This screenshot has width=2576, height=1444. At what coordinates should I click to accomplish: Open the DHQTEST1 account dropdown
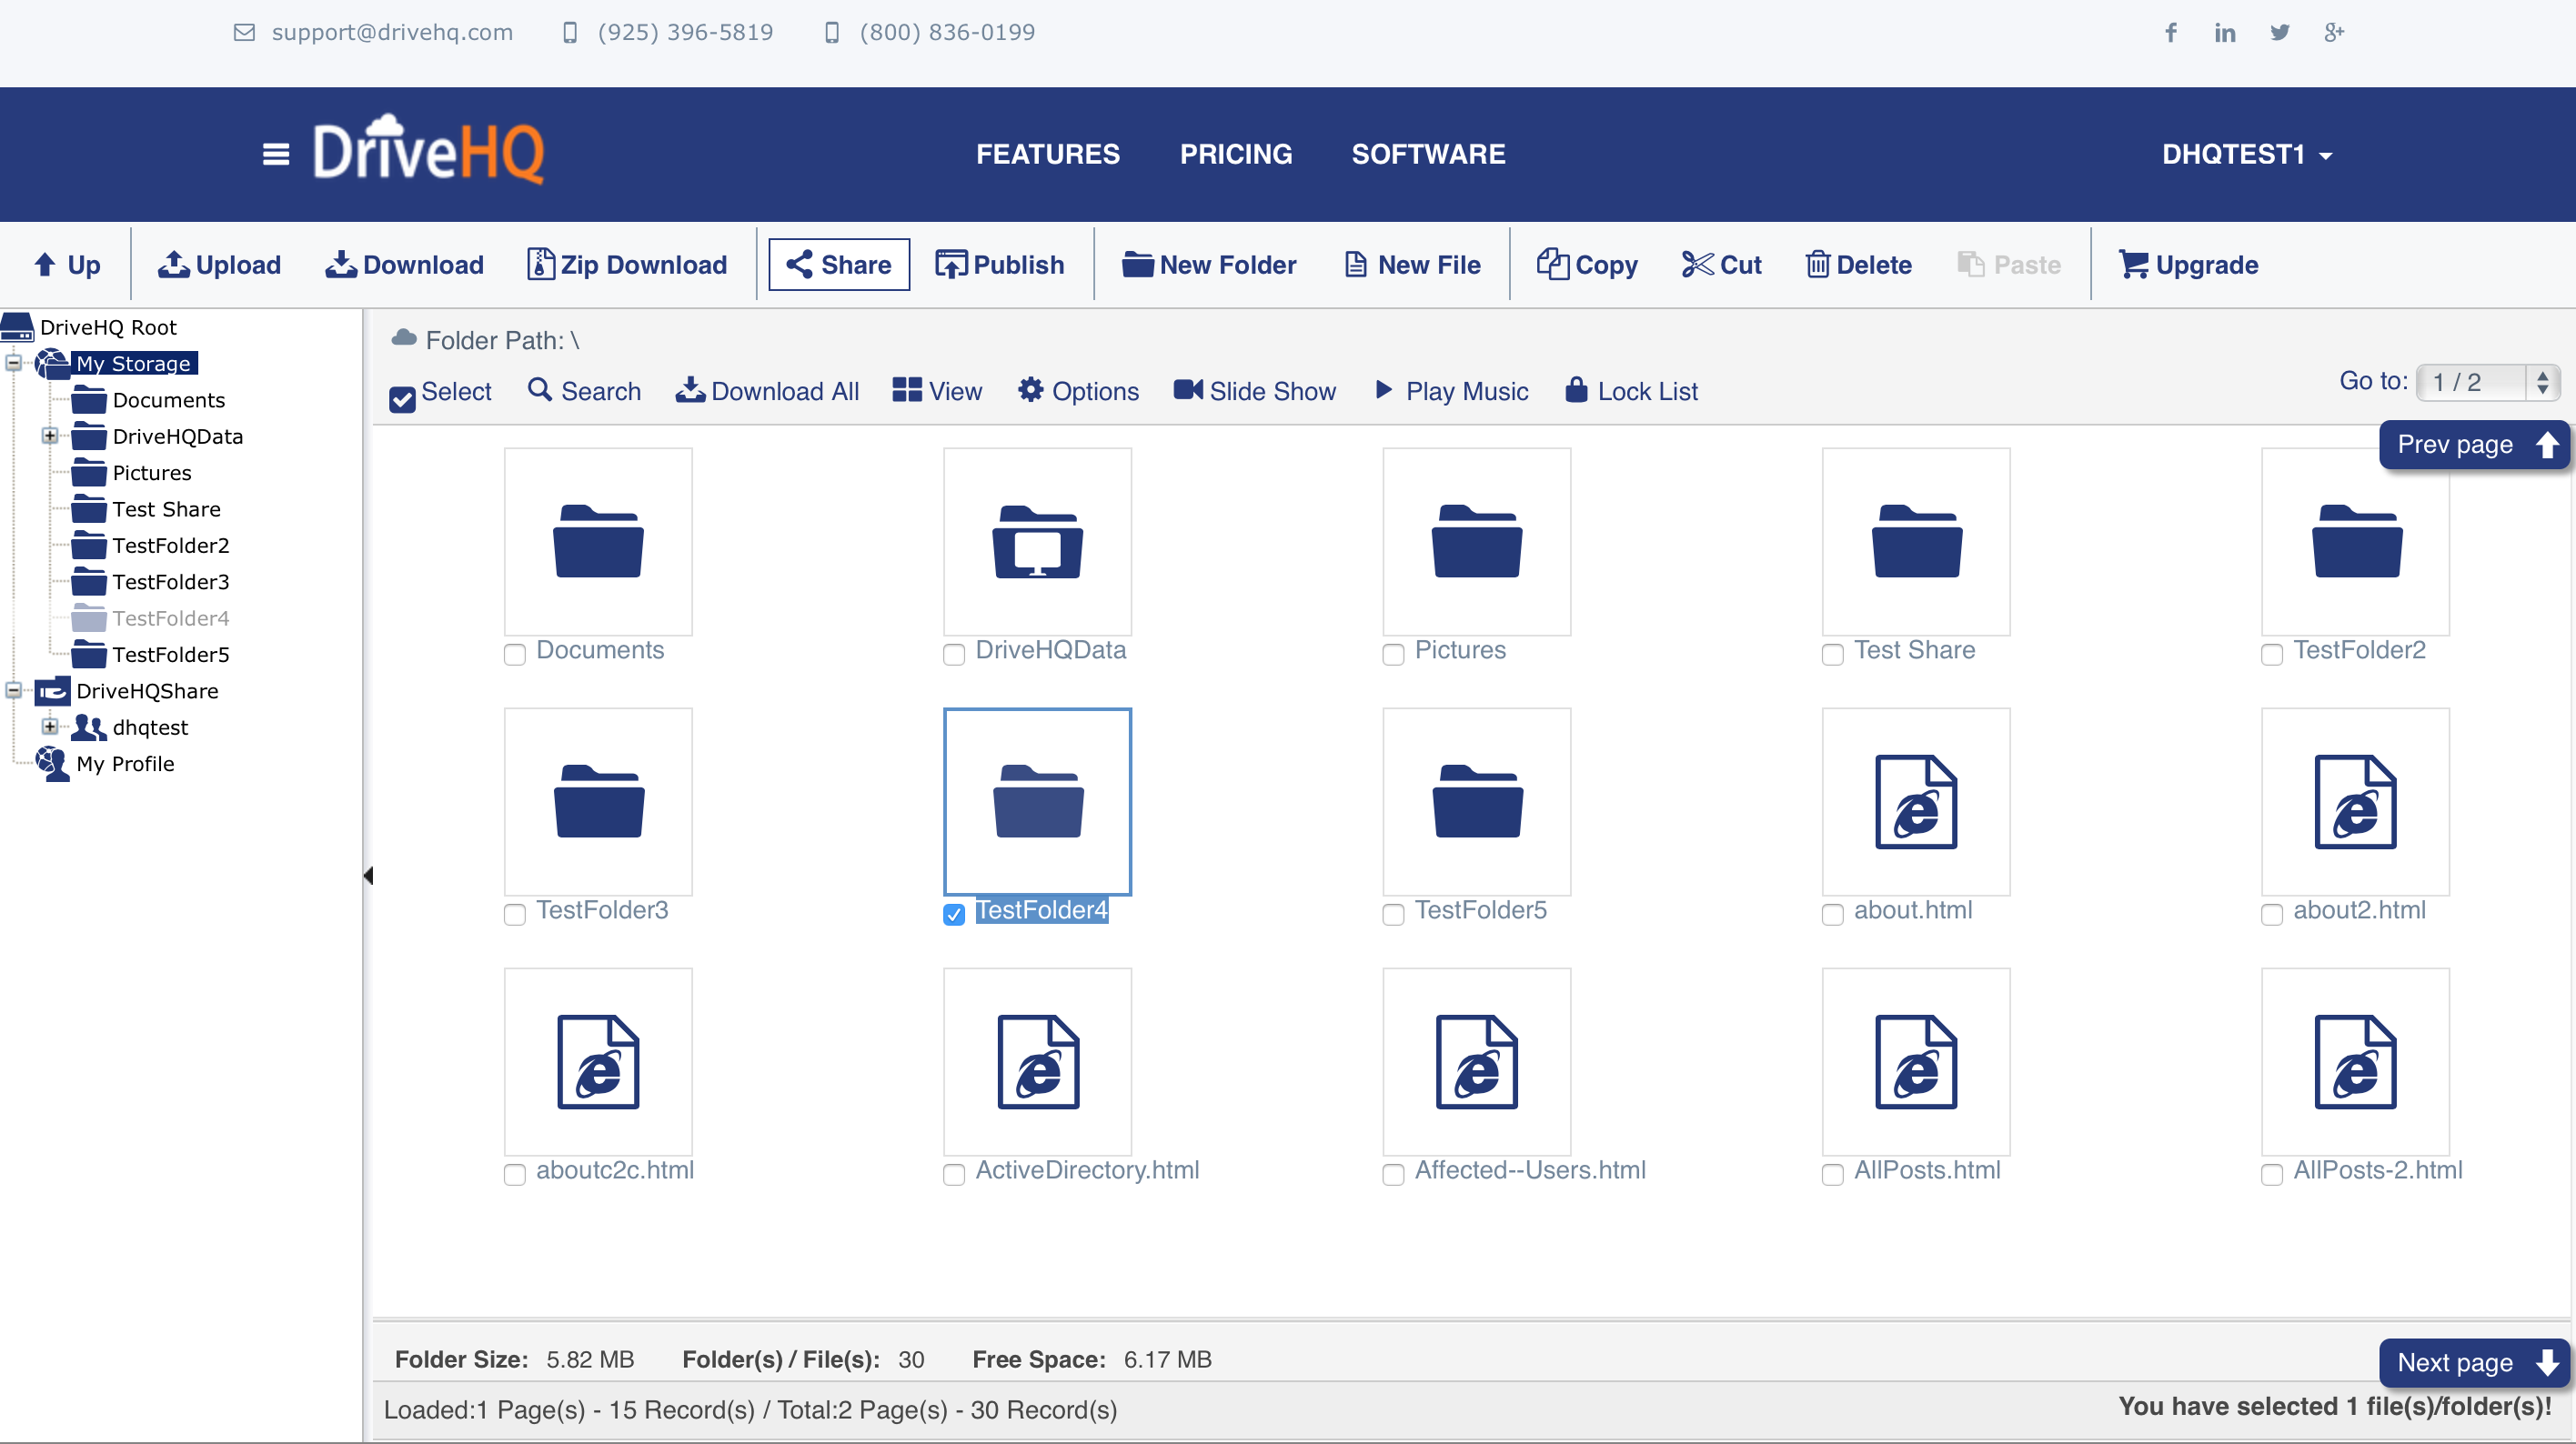click(x=2246, y=154)
